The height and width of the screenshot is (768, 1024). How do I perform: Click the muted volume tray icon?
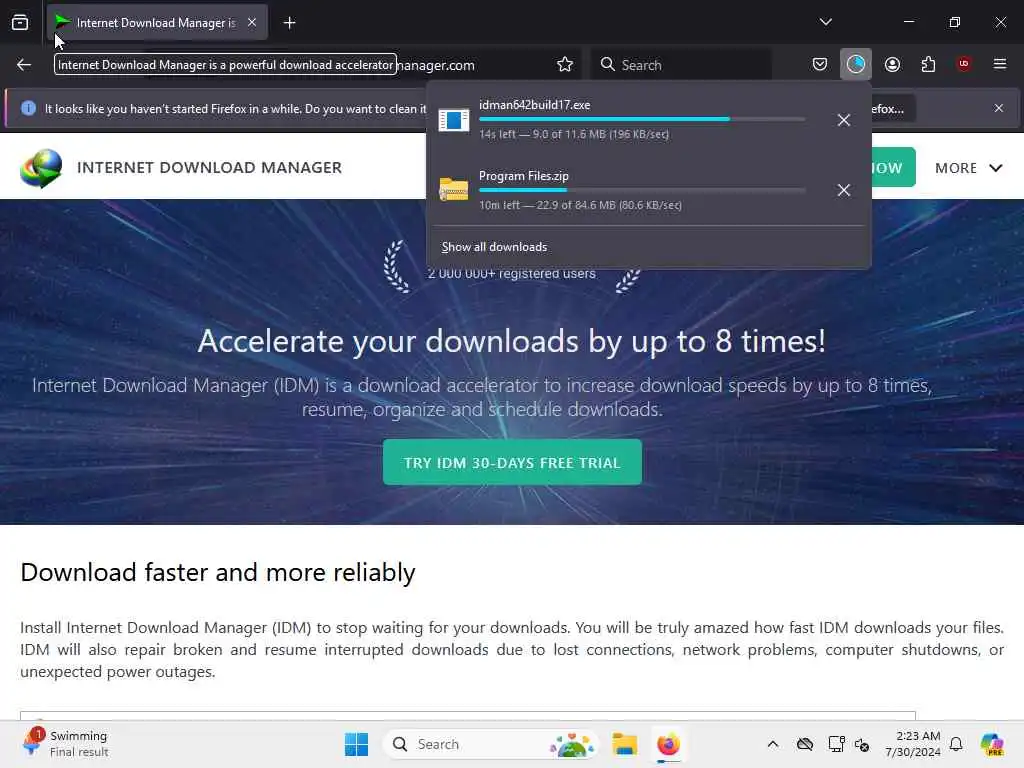[861, 744]
